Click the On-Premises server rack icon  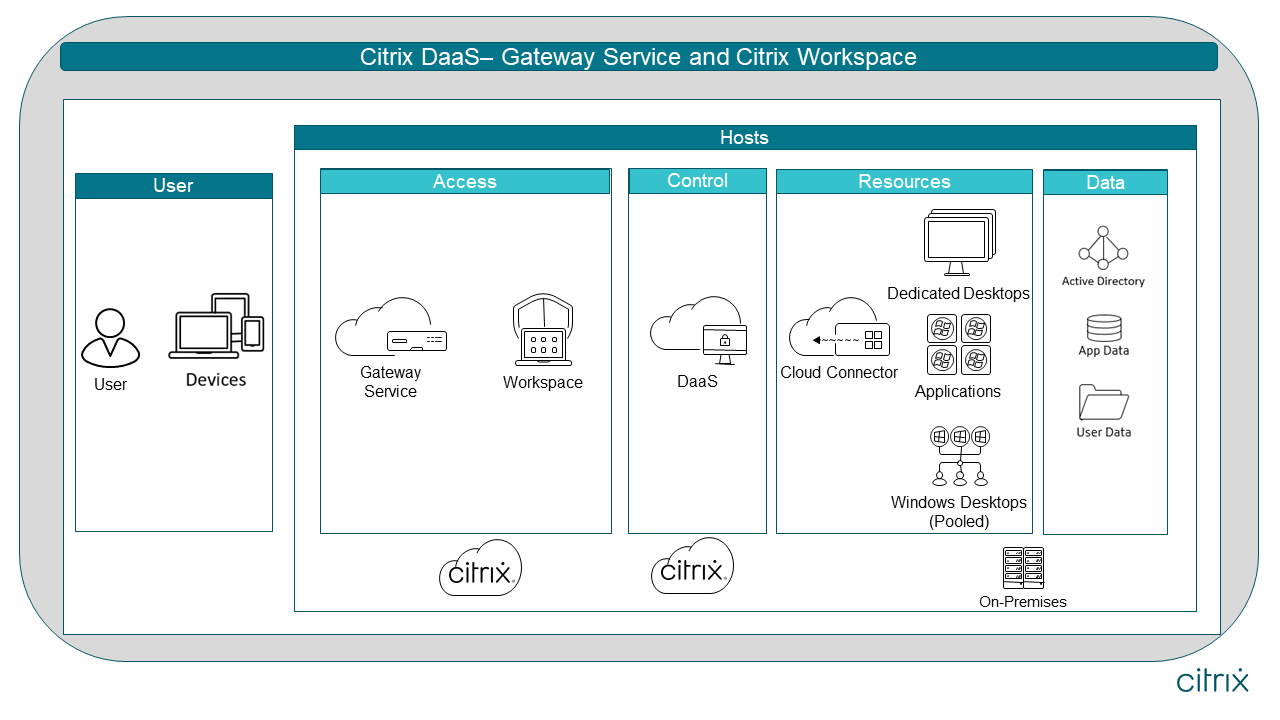point(1023,569)
